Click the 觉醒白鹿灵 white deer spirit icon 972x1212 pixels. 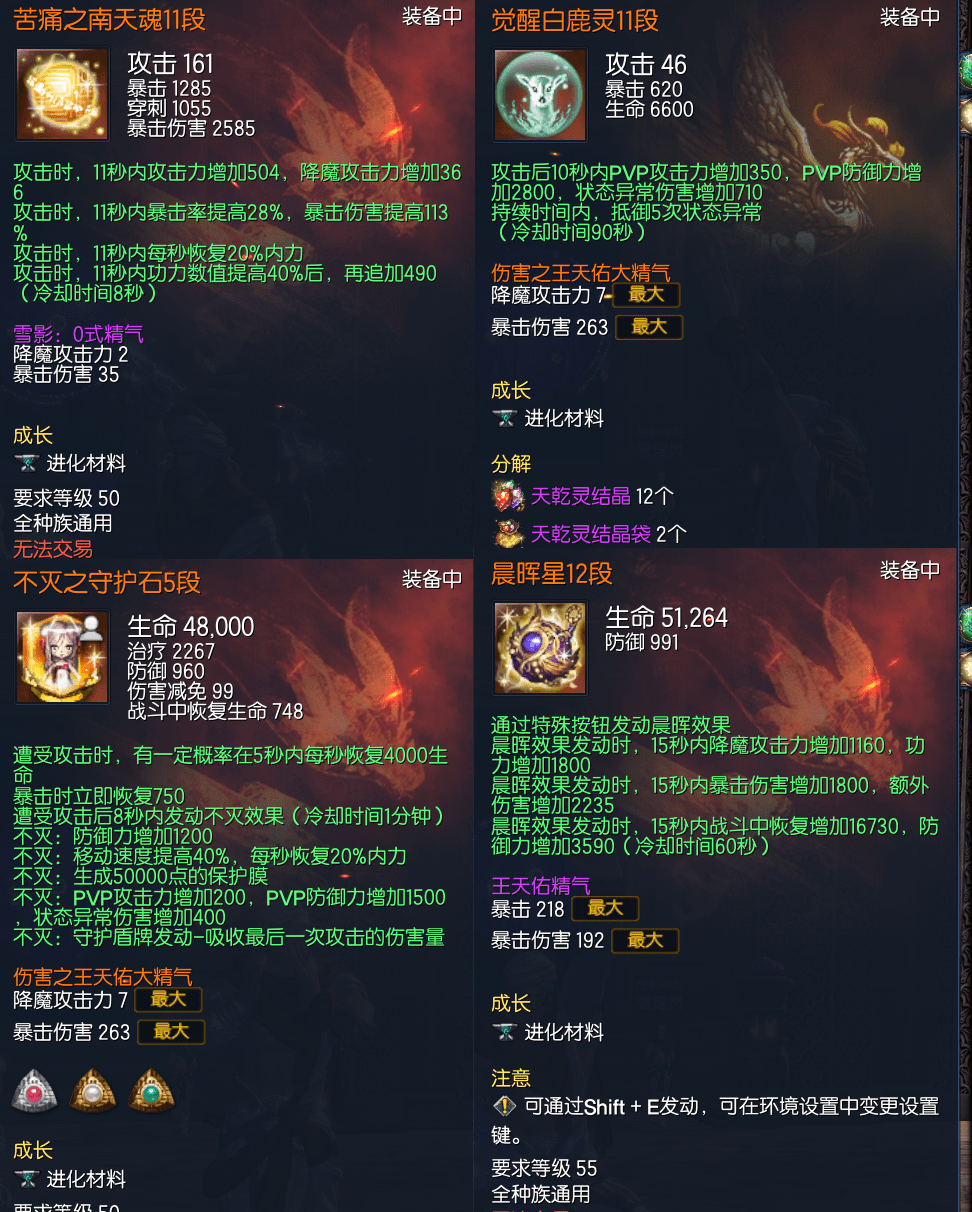click(x=541, y=95)
